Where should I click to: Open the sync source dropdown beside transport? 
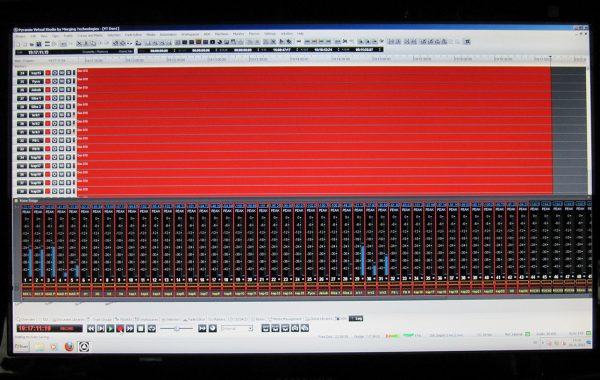237,328
